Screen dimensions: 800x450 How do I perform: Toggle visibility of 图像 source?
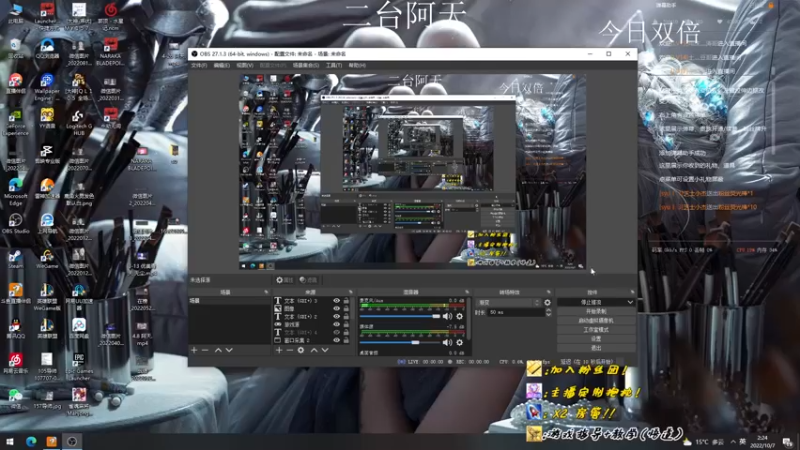point(336,309)
